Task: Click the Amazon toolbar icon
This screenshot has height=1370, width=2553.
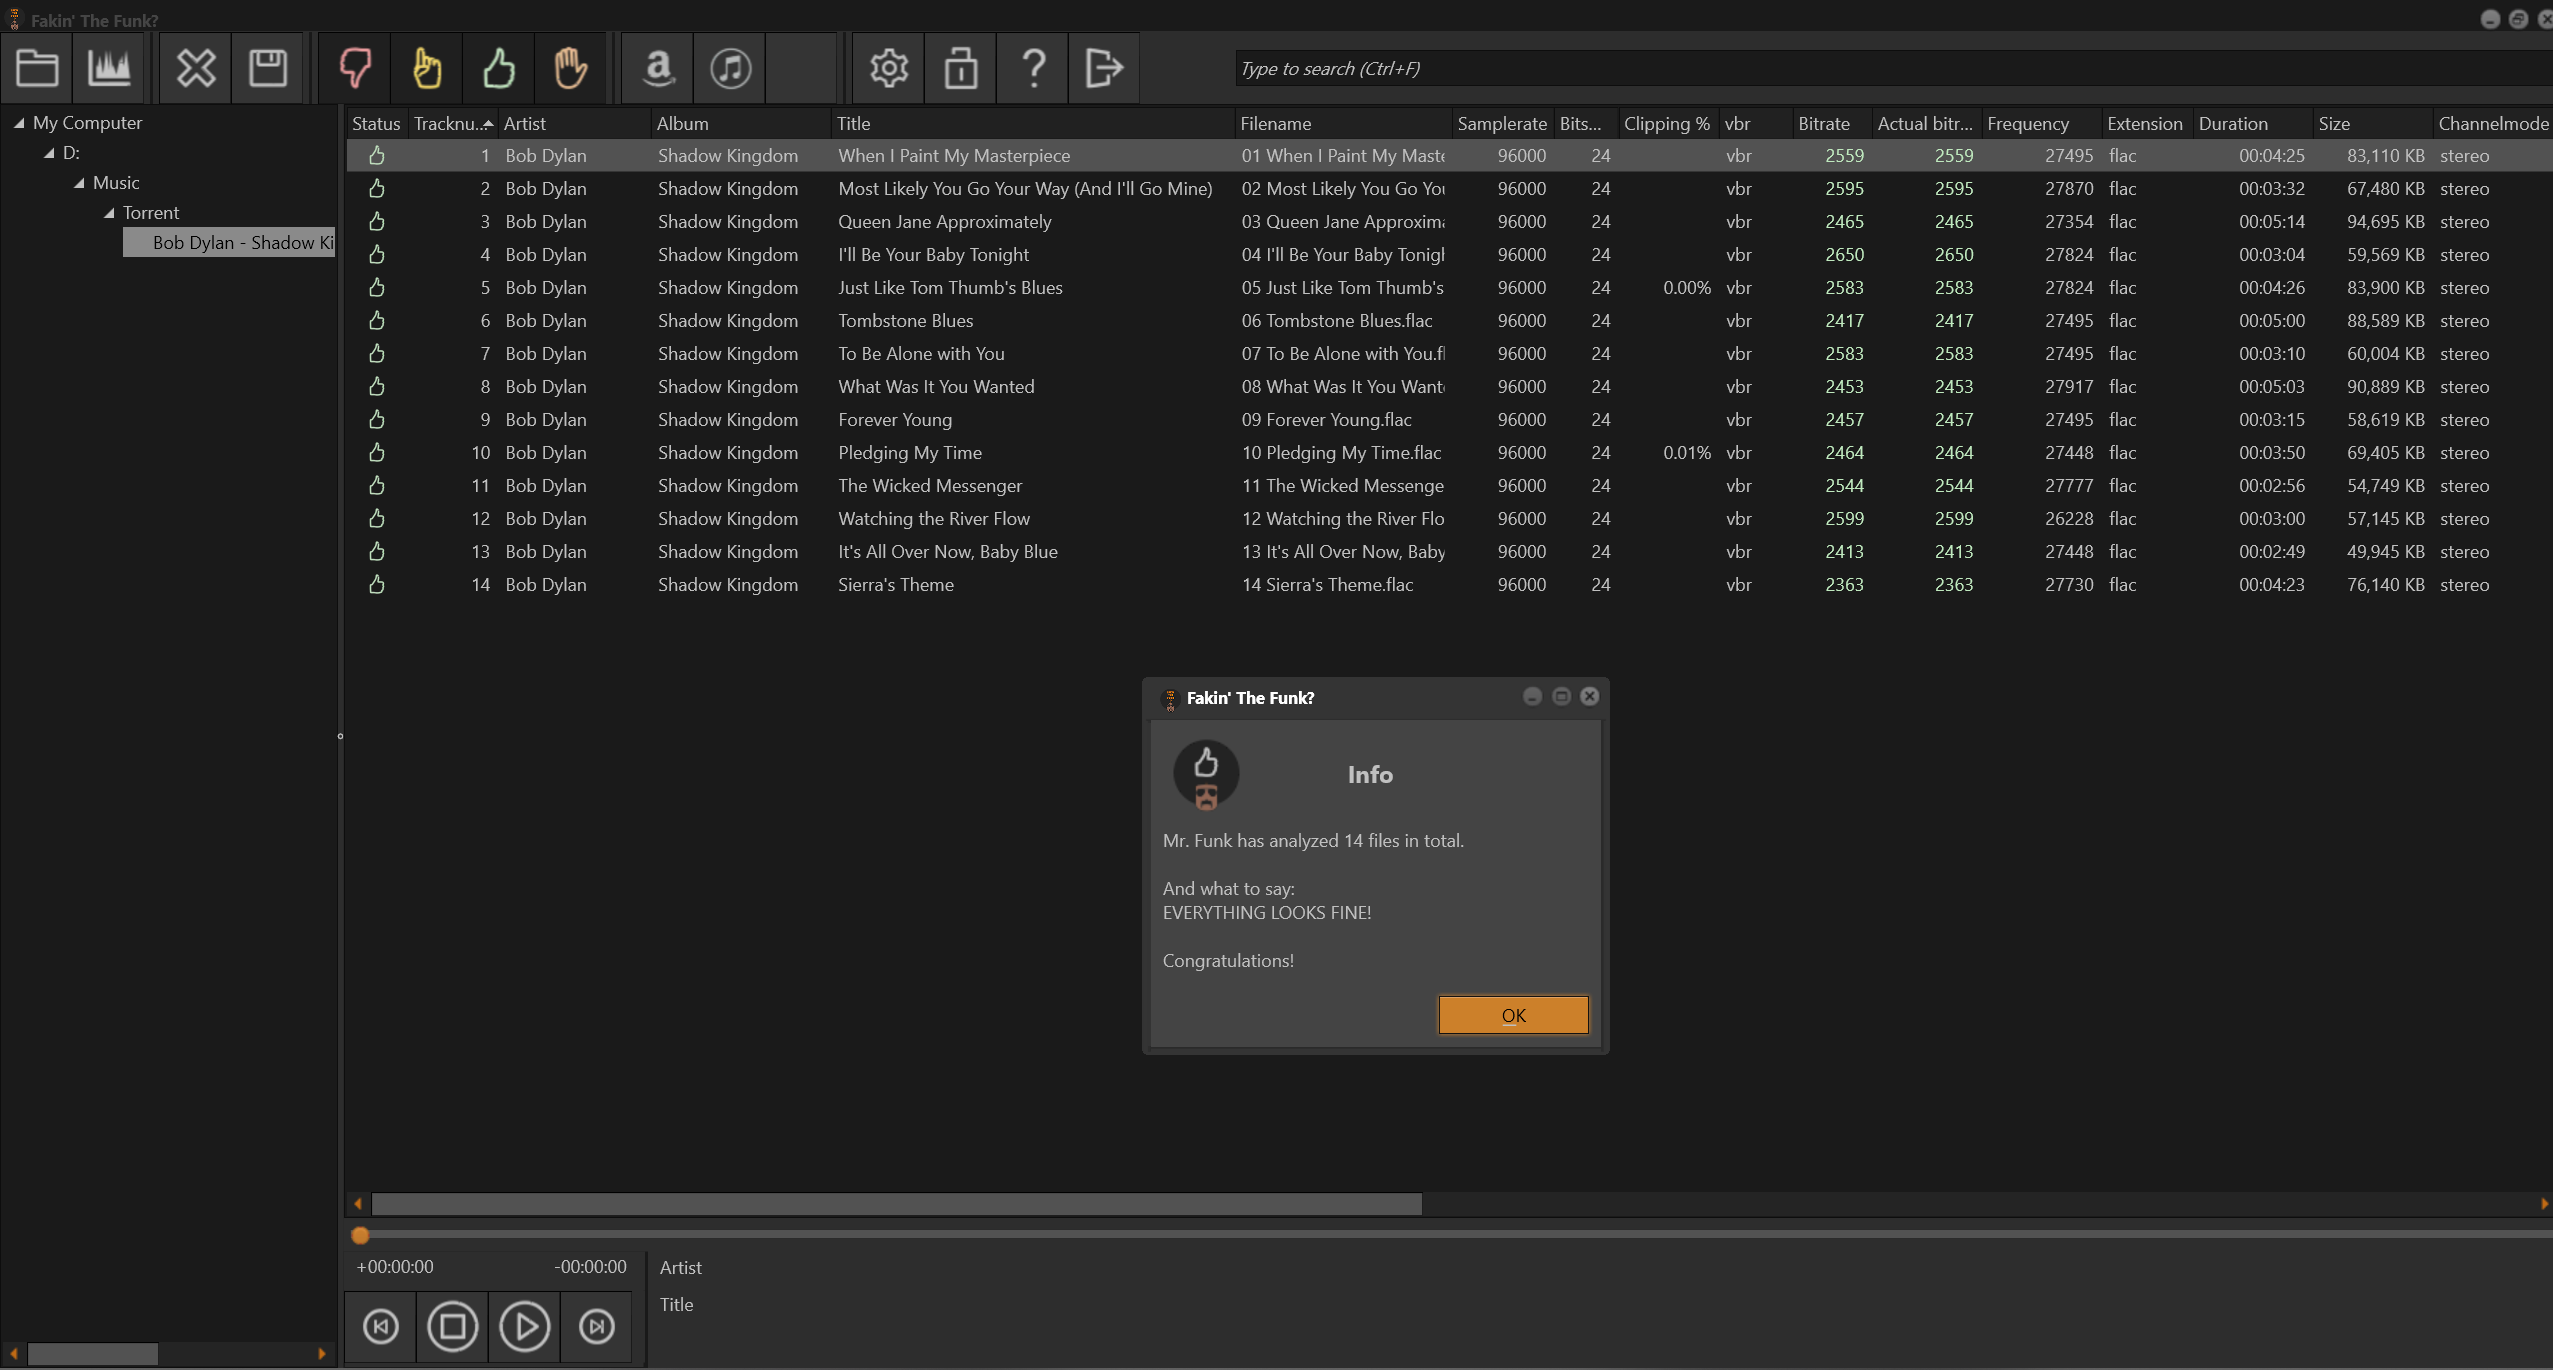Action: coord(658,68)
